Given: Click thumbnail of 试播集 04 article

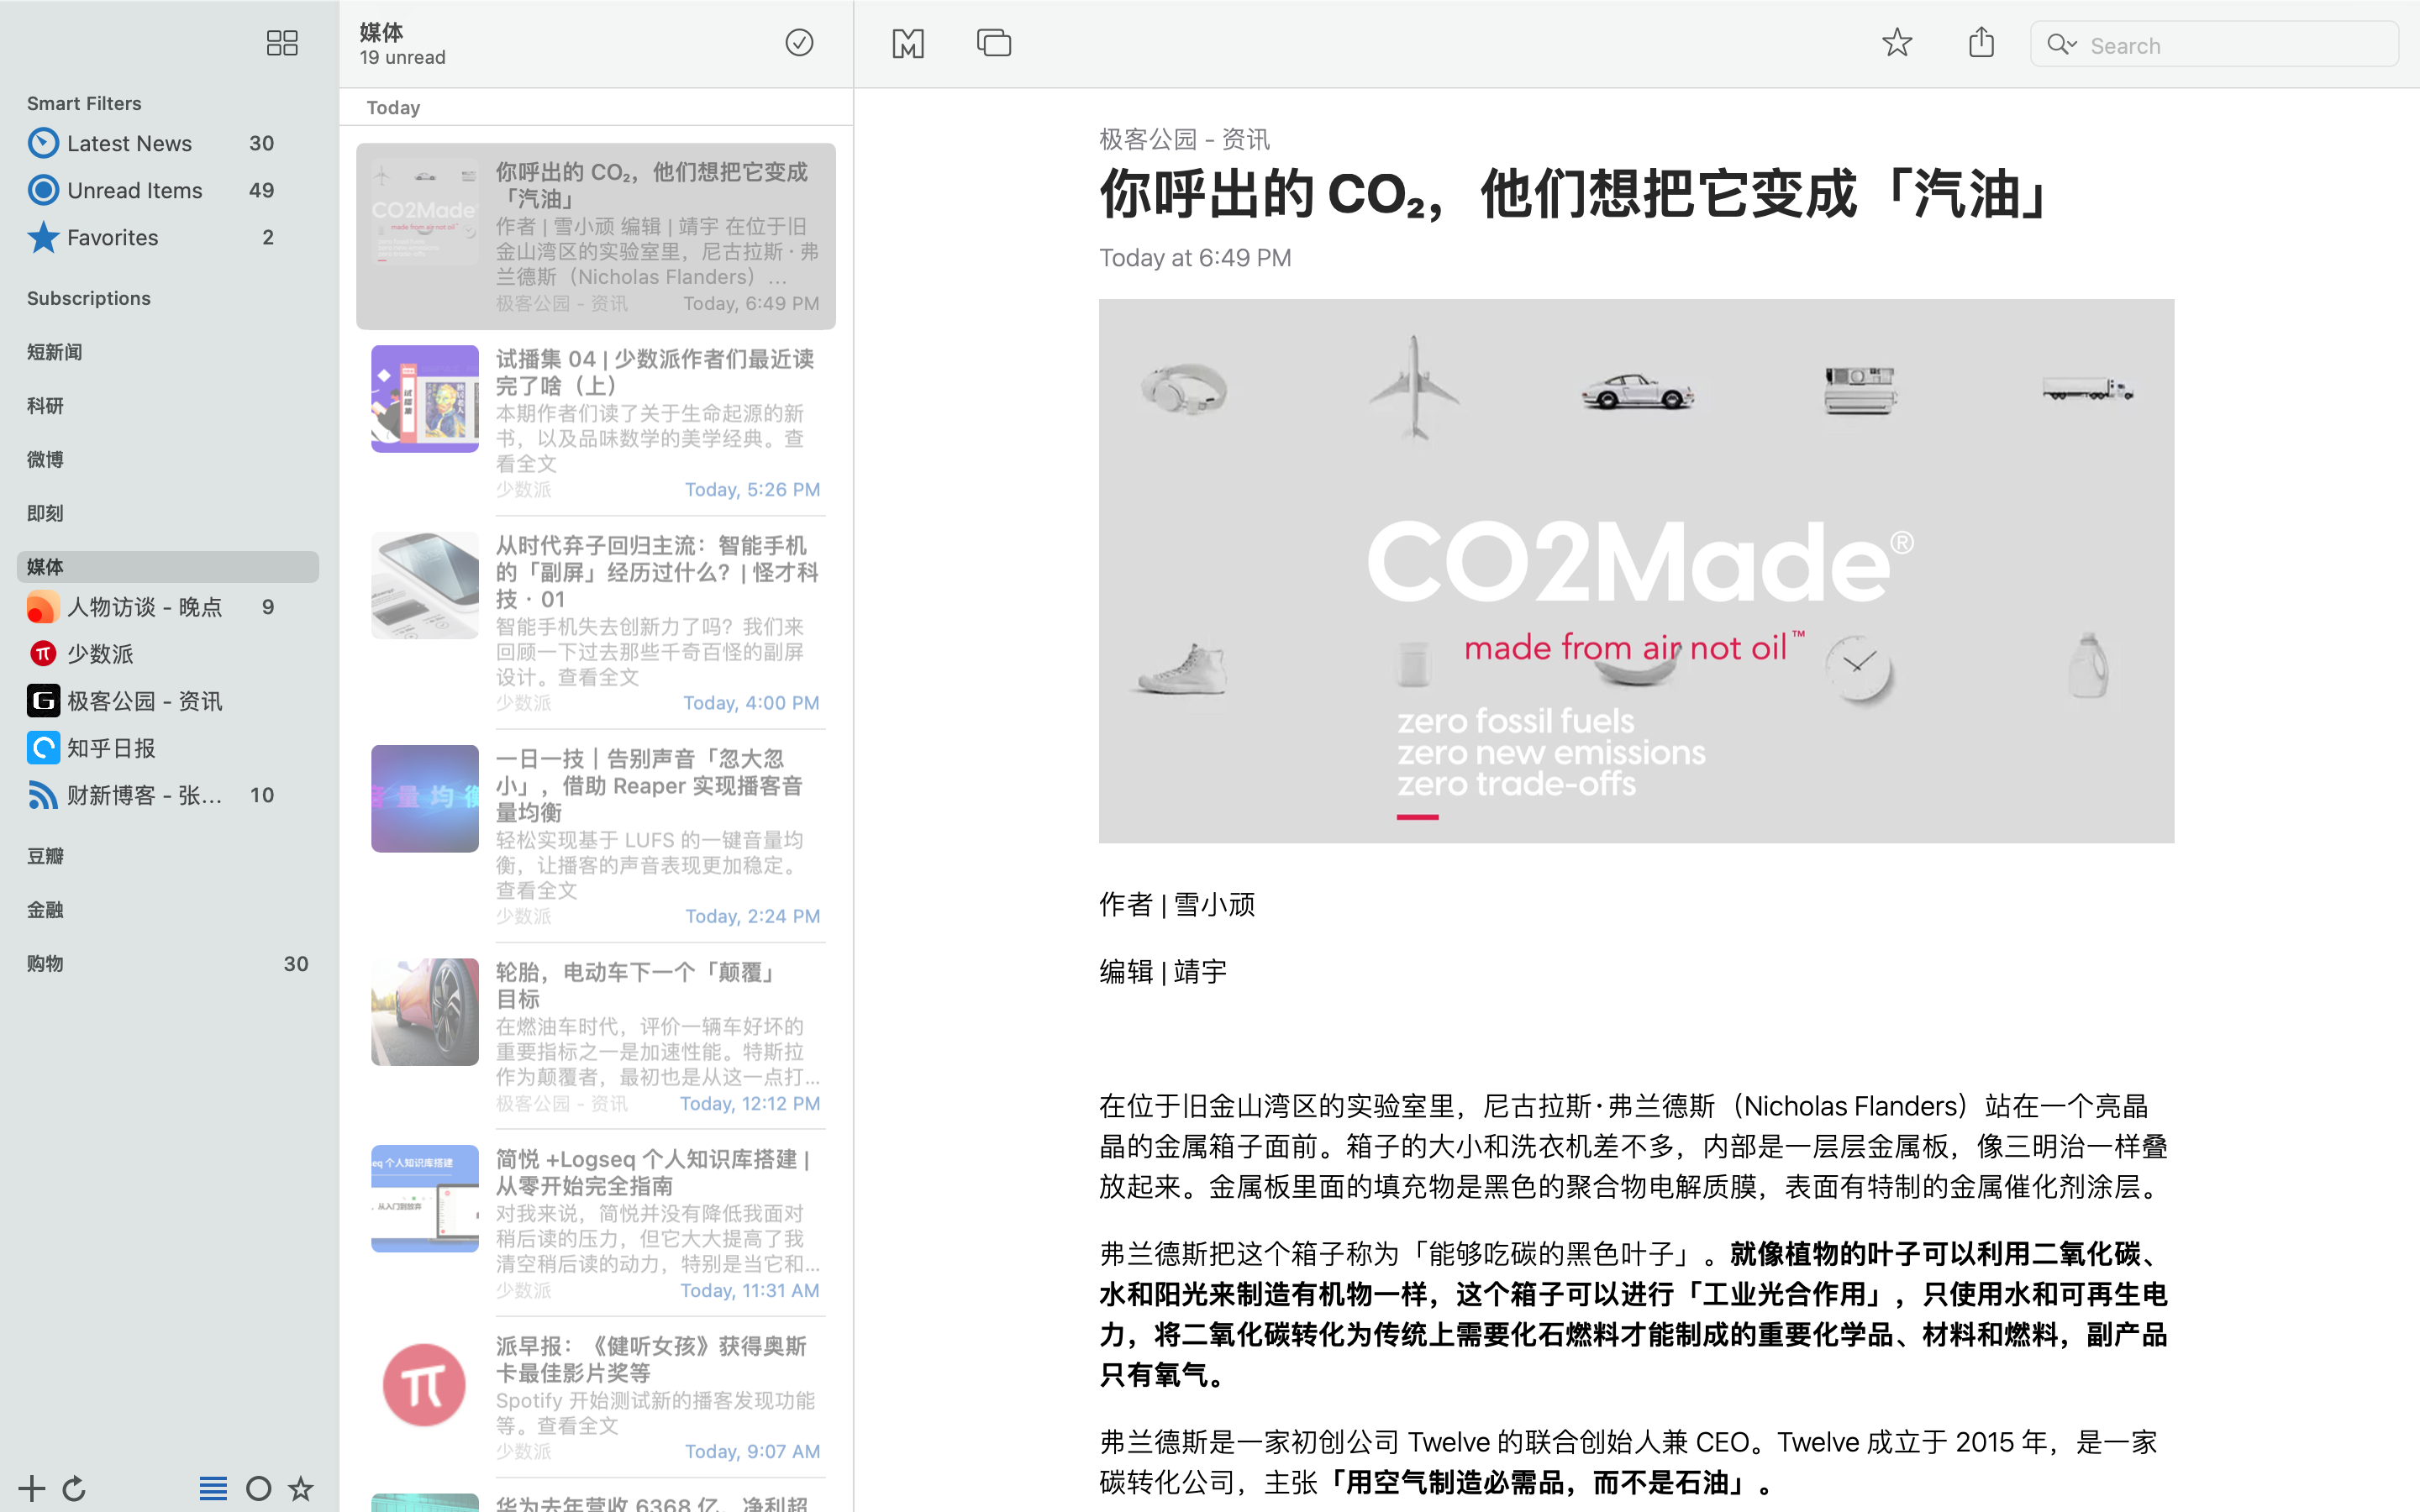Looking at the screenshot, I should [425, 399].
